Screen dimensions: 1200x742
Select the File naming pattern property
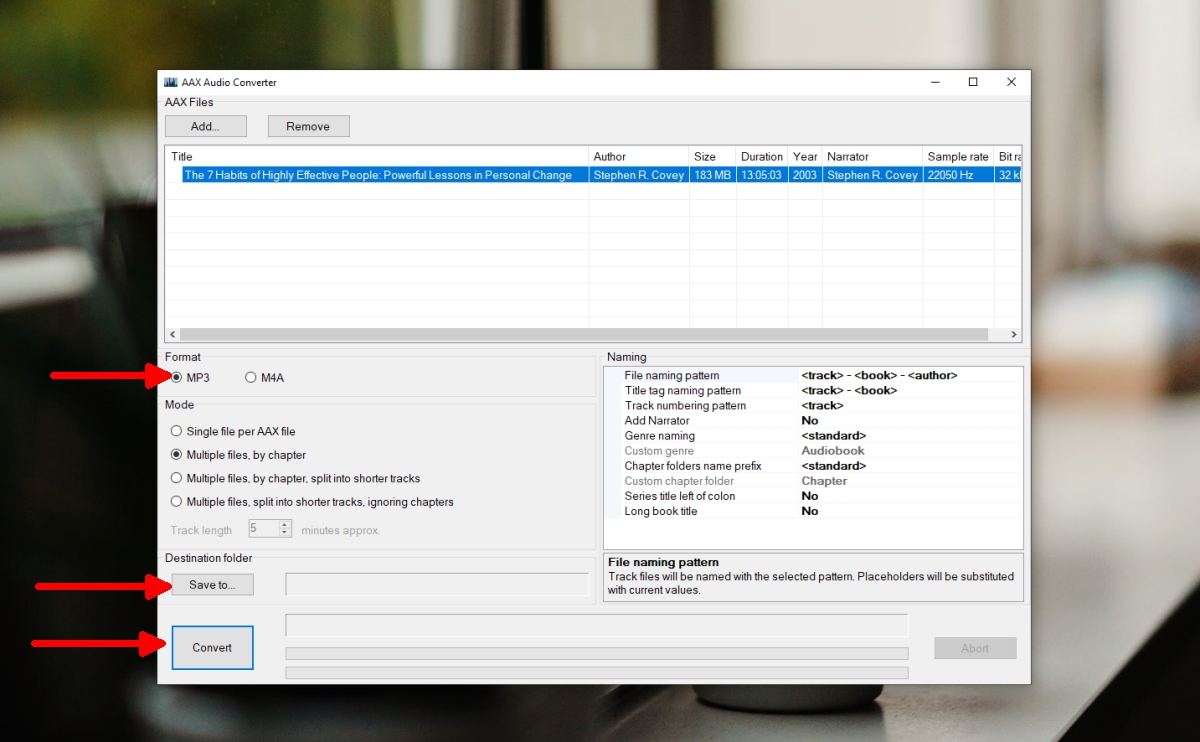tap(813, 375)
